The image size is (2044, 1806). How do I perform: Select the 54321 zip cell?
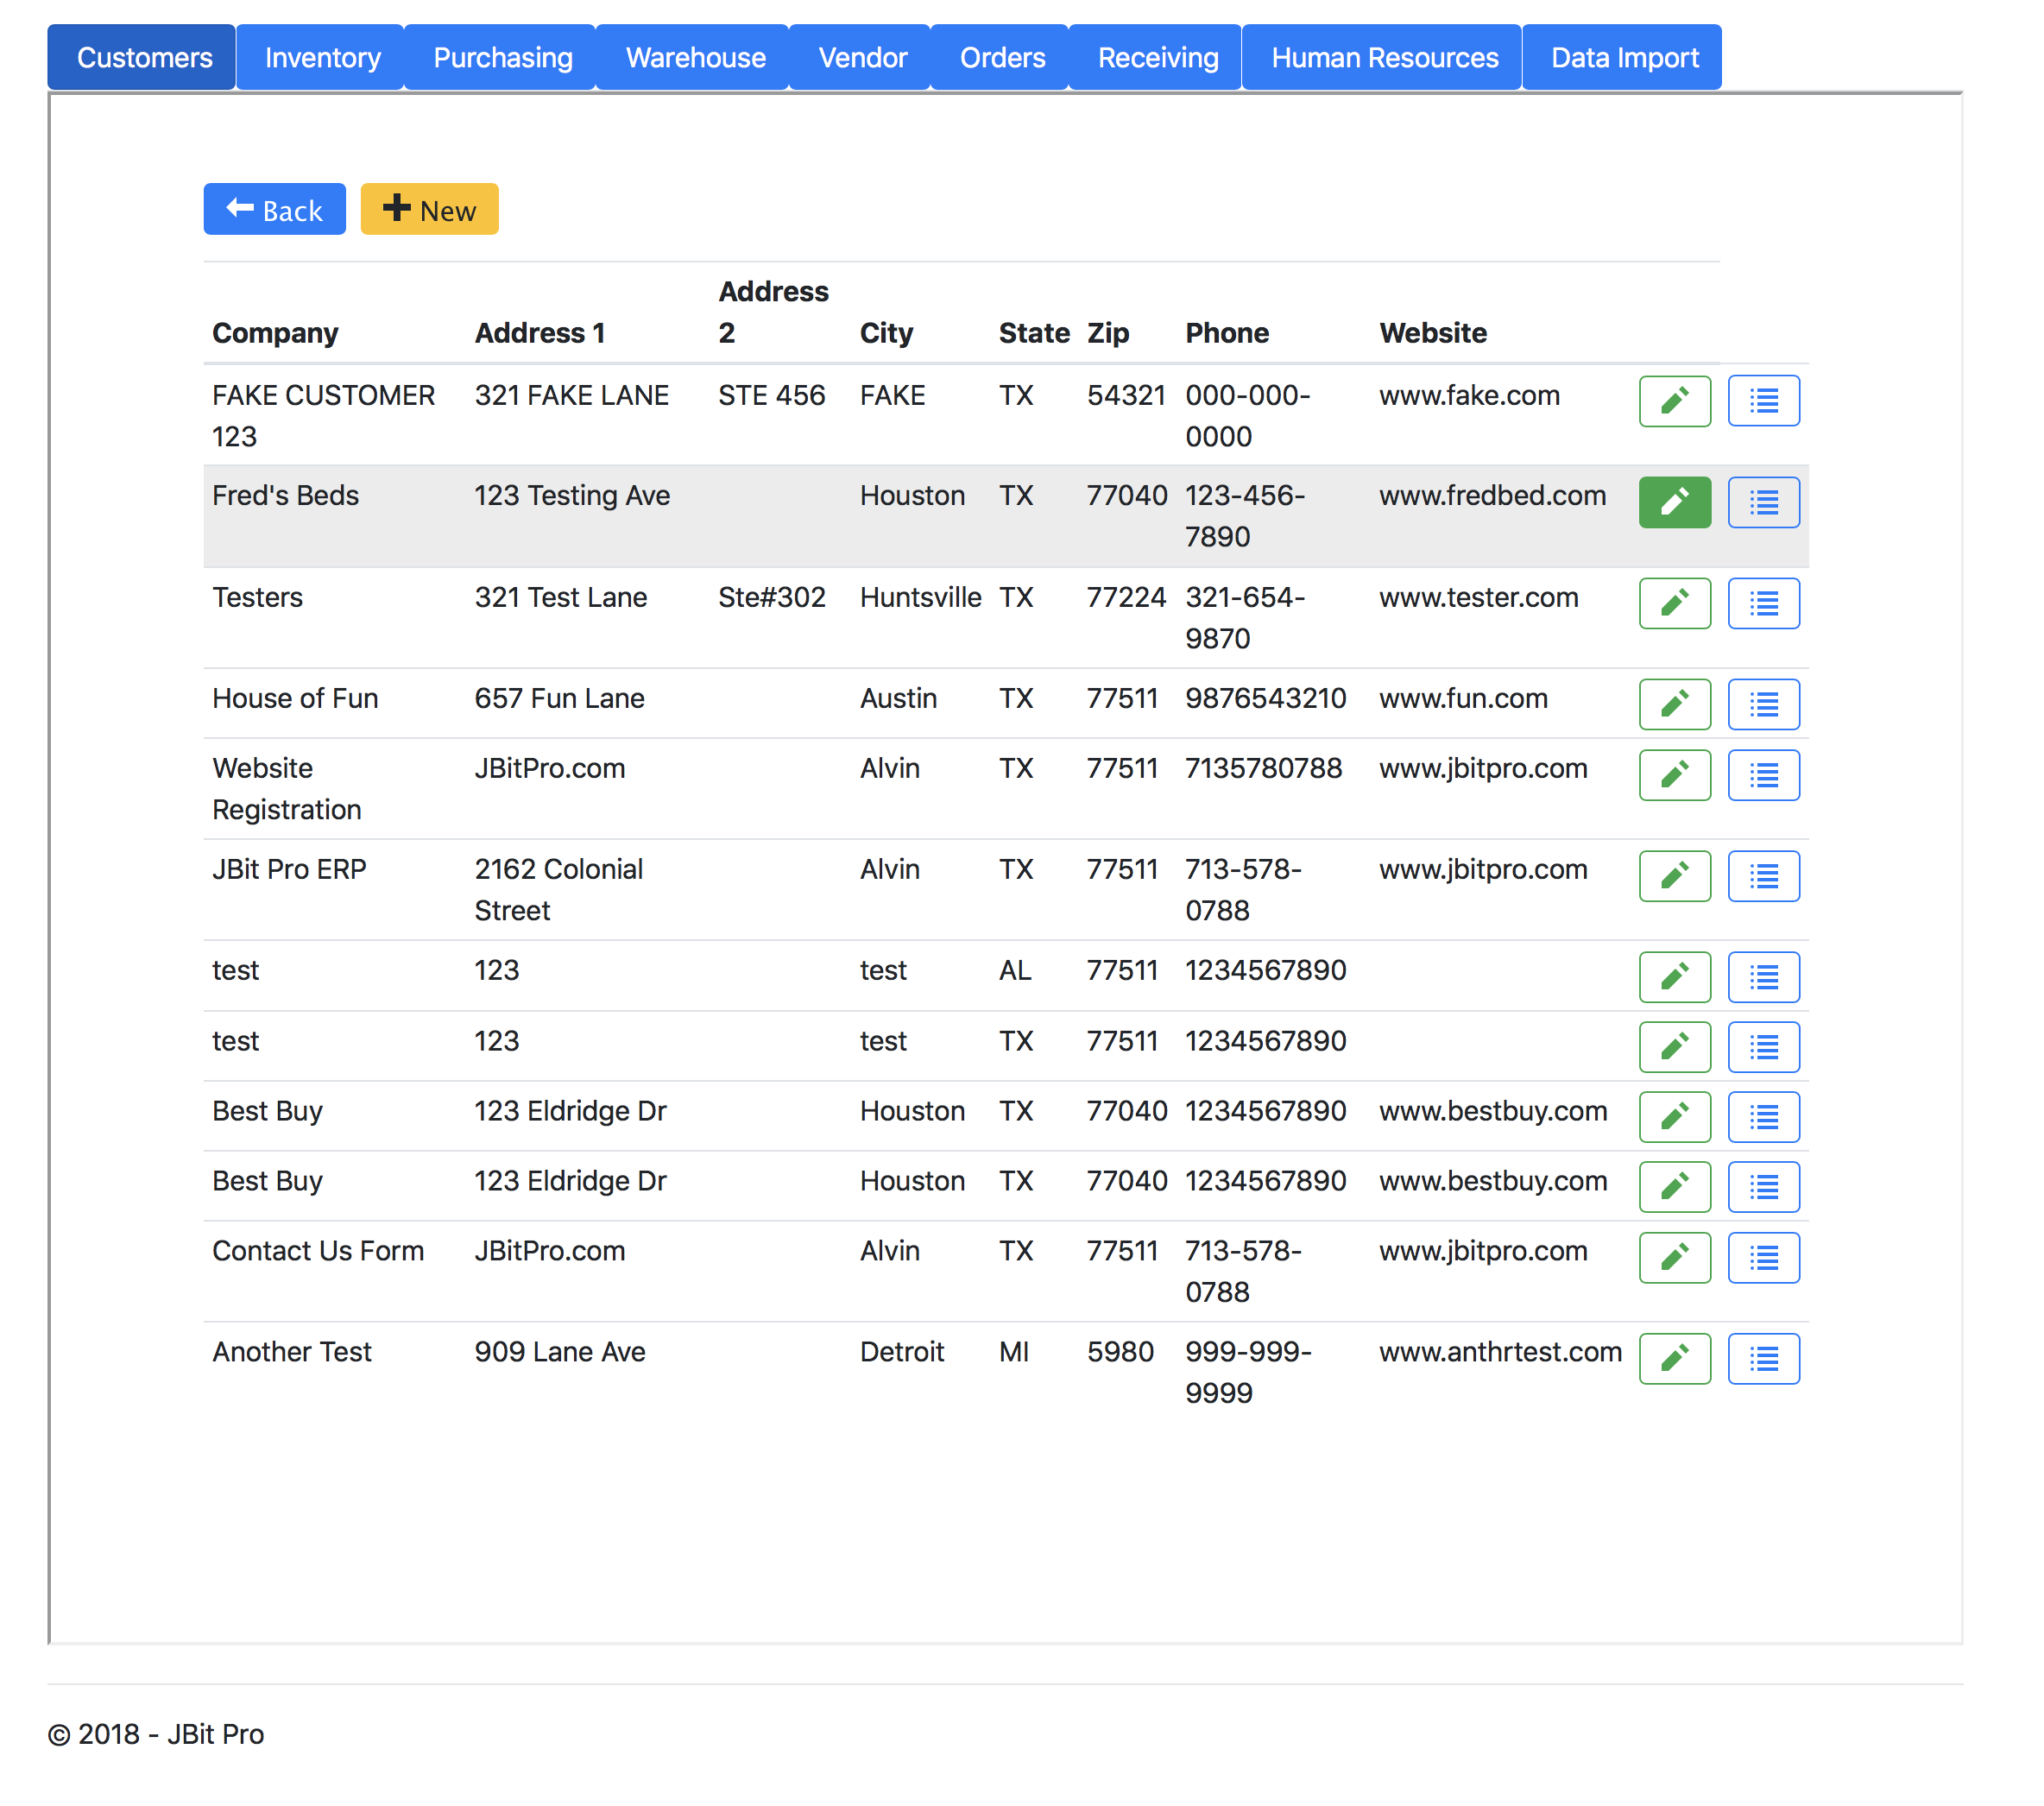coord(1126,396)
